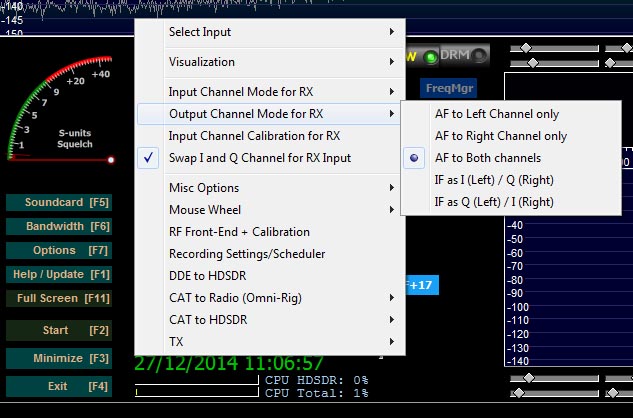This screenshot has width=633, height=418.
Task: Select AF to Both channels
Action: [x=511, y=158]
